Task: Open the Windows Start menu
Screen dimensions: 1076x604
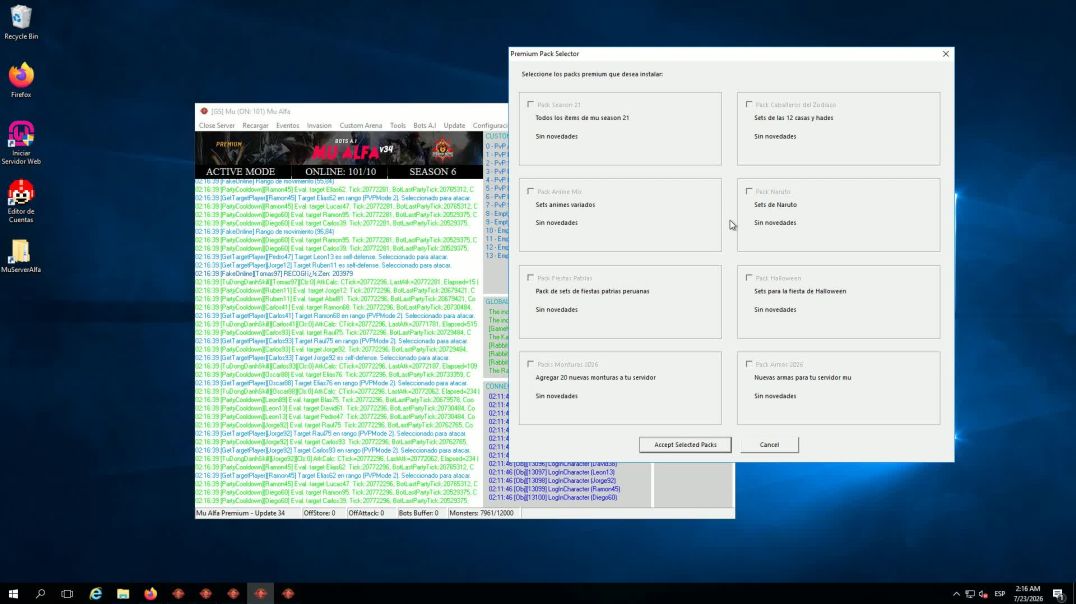Action: click(x=13, y=594)
